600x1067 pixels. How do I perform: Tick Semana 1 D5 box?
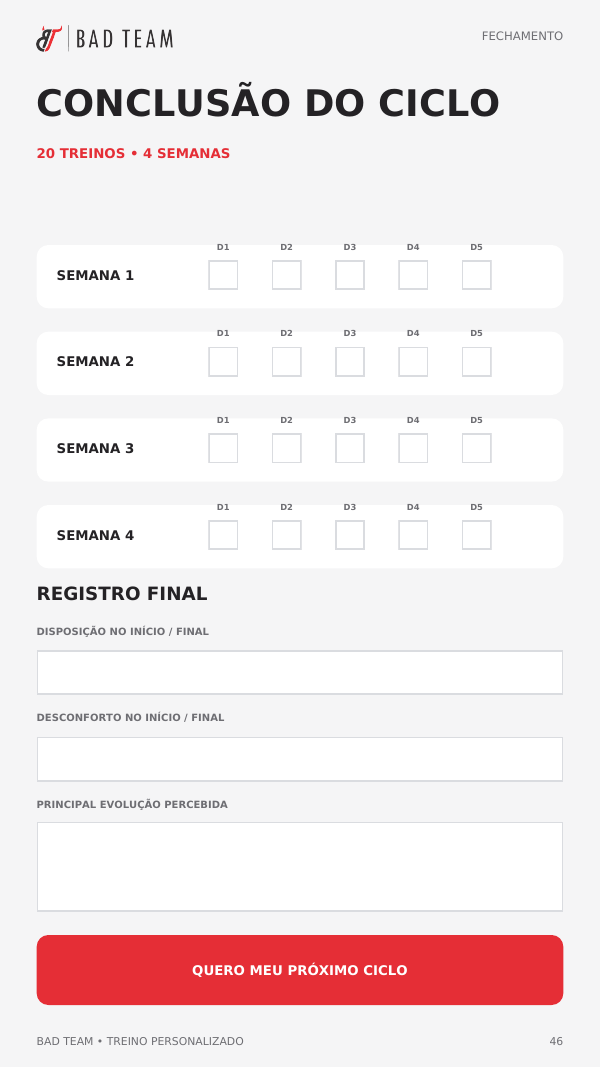coord(476,275)
